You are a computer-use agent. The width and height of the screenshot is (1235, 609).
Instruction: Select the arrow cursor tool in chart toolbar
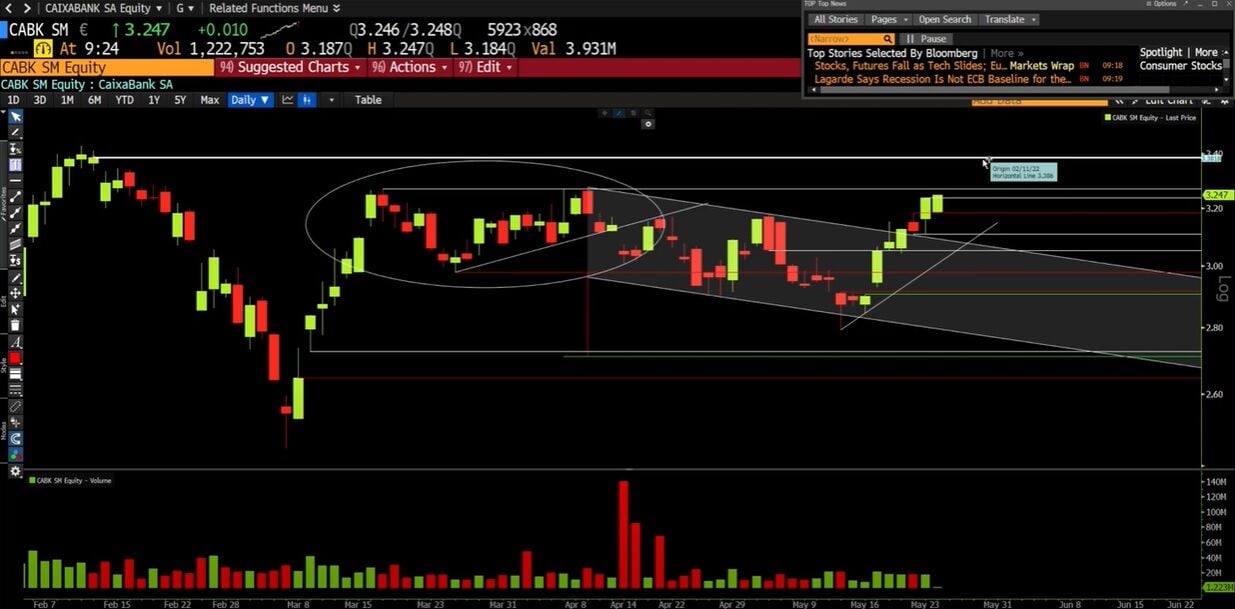tap(15, 117)
